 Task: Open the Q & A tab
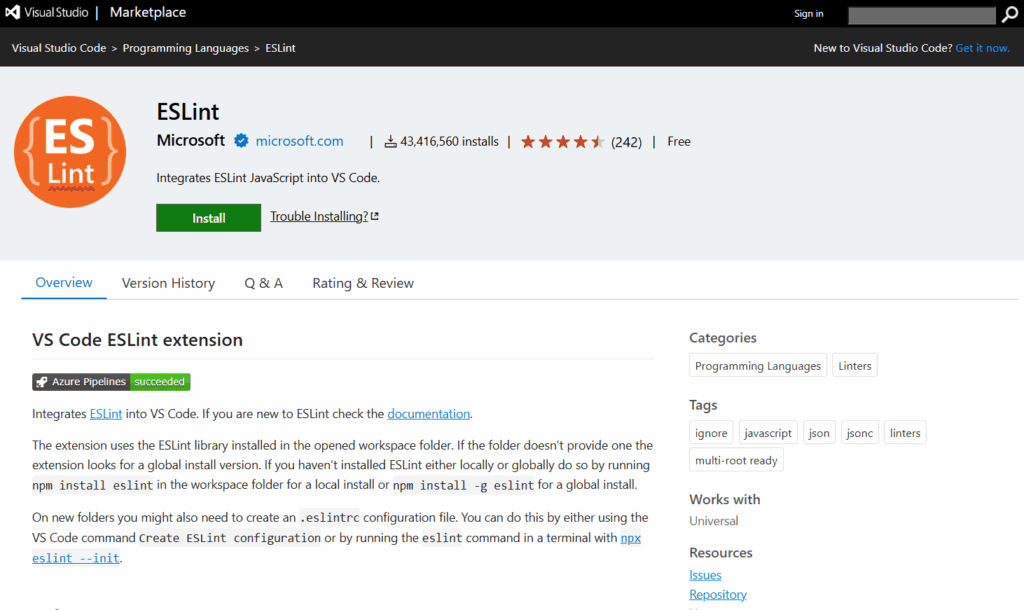[x=263, y=283]
